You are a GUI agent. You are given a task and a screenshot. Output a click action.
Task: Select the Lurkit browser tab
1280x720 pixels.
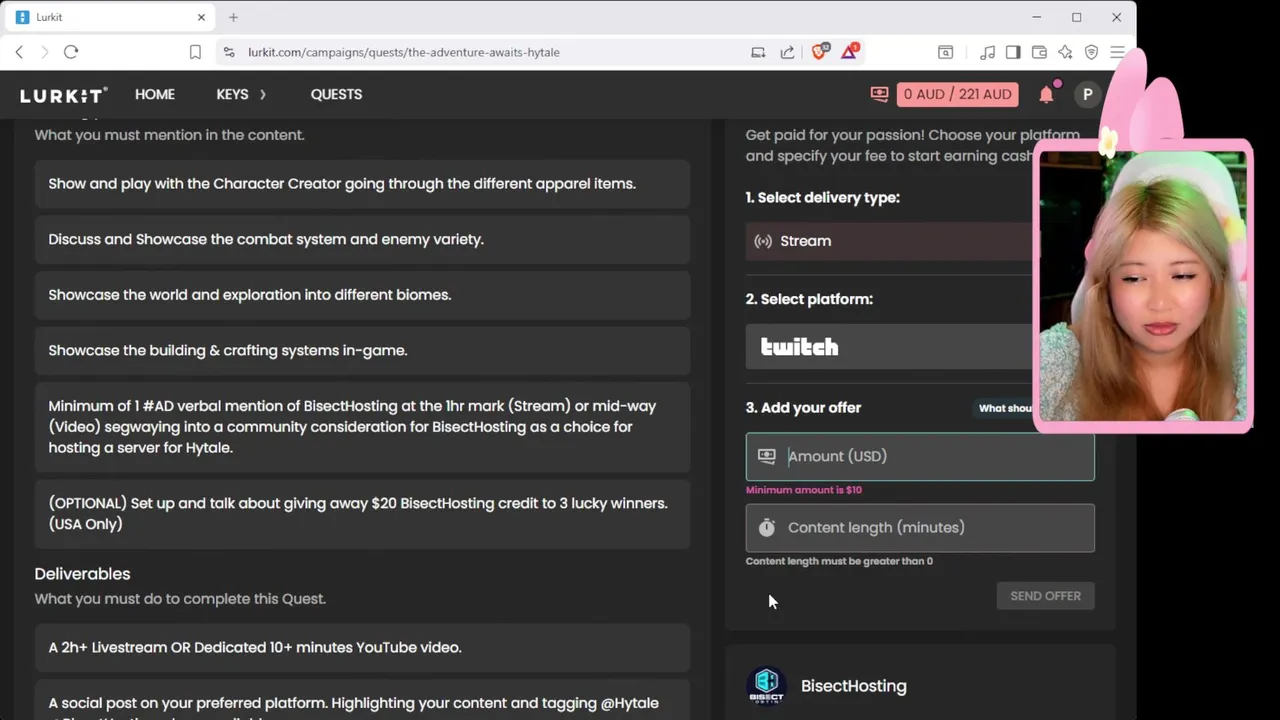[110, 17]
